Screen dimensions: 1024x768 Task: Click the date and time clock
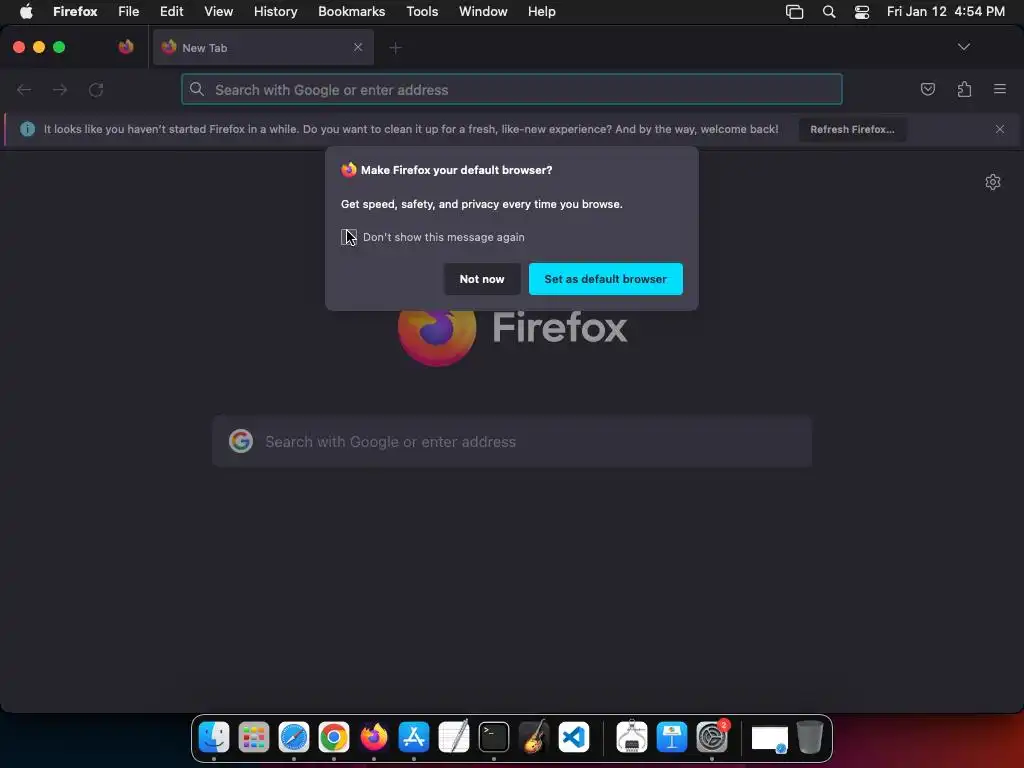(x=945, y=11)
